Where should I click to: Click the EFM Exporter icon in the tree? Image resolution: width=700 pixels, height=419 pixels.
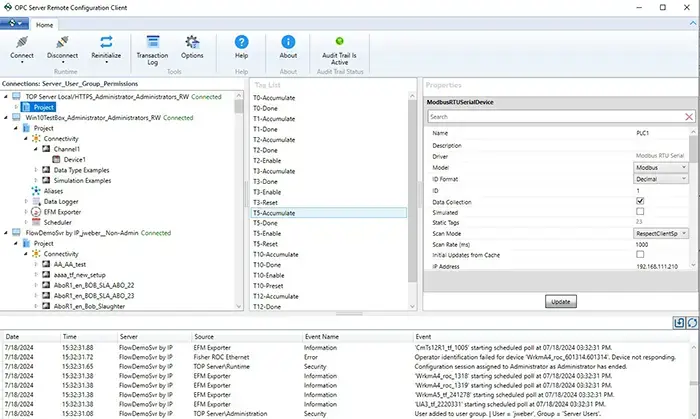click(36, 212)
